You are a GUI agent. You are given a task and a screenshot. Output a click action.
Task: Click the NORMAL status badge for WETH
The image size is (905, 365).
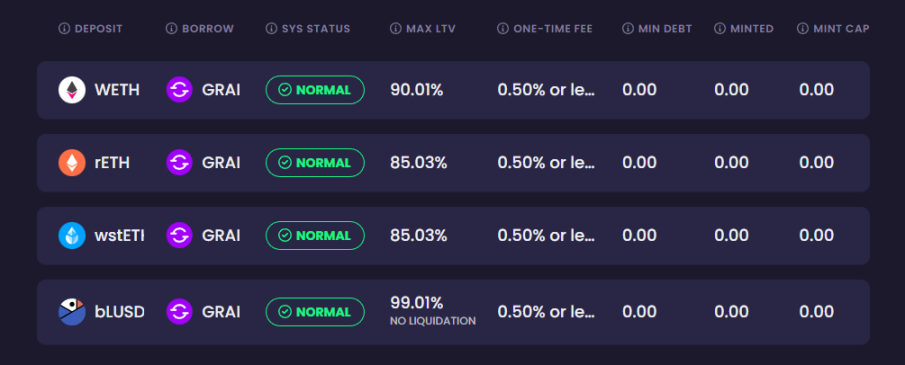(x=315, y=90)
